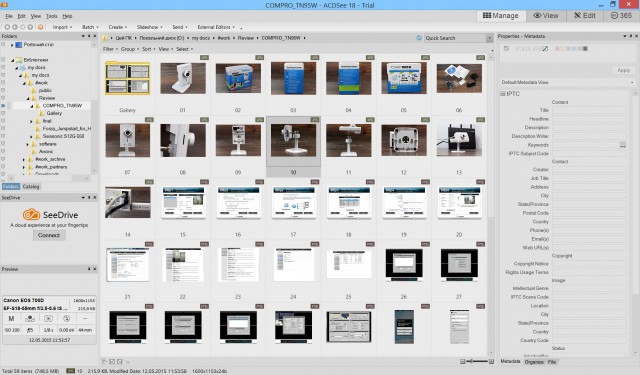Toggle Easy-Select circle beside the public folder
640x375 pixels.
coord(3,90)
